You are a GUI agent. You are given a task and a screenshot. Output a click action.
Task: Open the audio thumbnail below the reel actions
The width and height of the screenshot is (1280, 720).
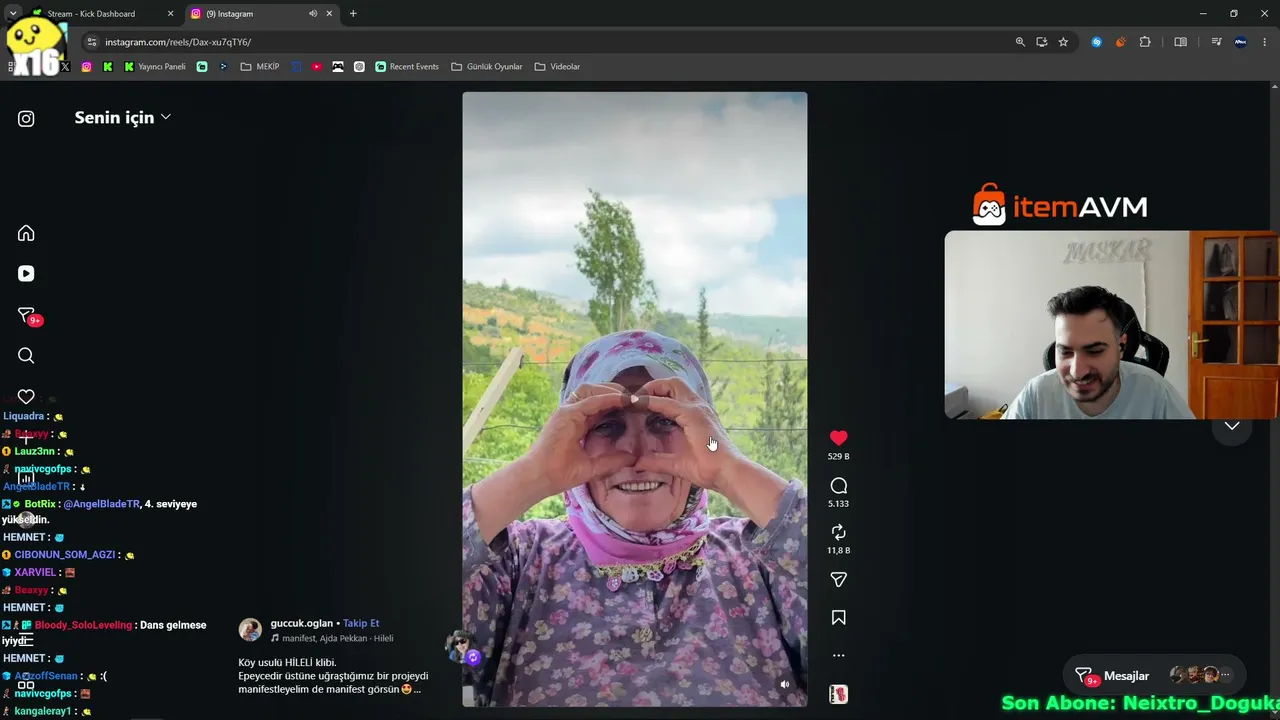click(839, 694)
